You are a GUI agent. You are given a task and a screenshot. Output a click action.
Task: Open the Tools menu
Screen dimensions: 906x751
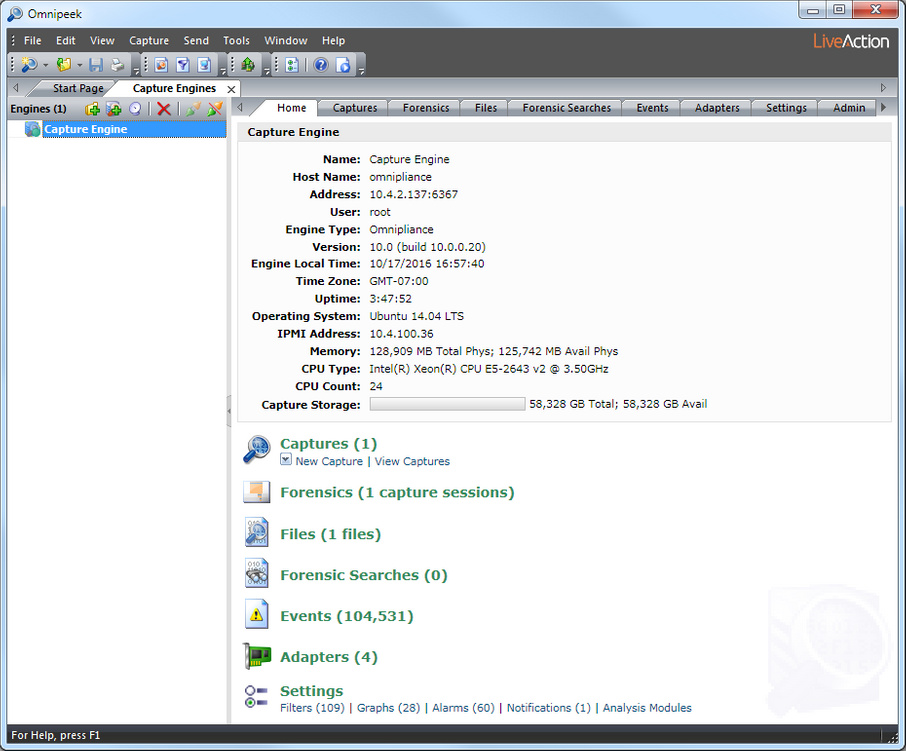[236, 40]
